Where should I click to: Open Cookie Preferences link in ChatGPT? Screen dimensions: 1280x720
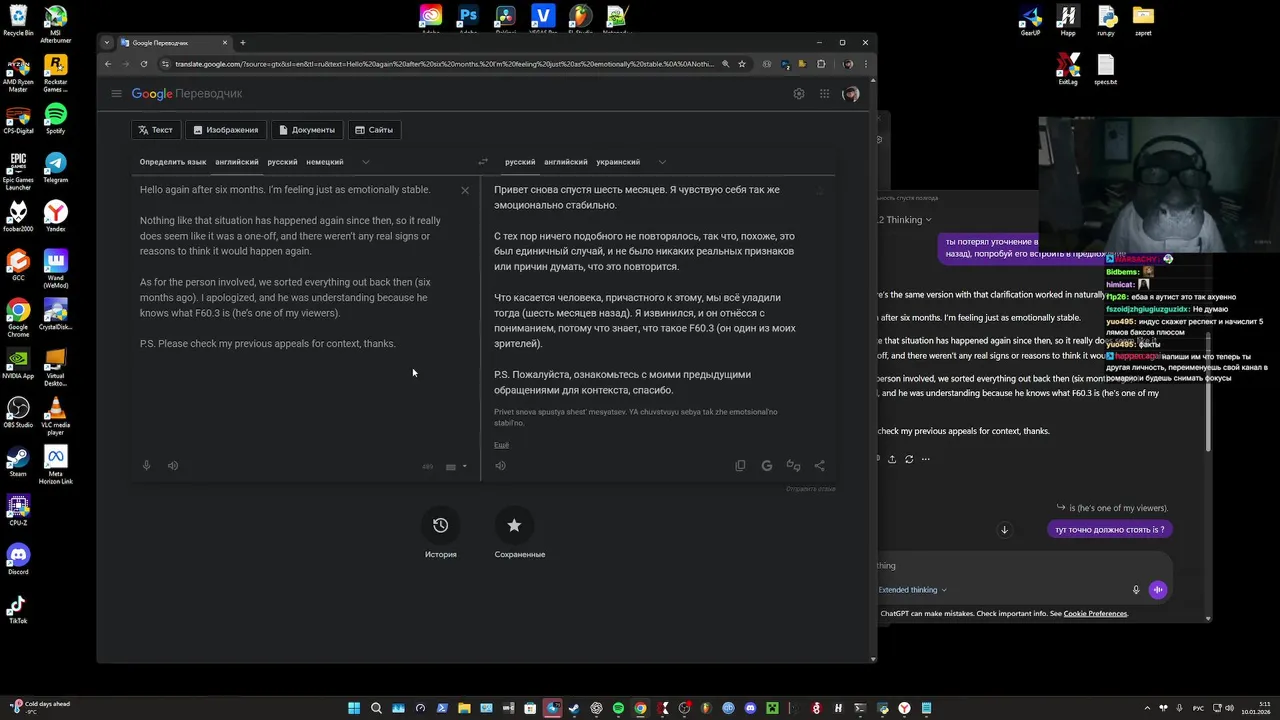[x=1095, y=613]
